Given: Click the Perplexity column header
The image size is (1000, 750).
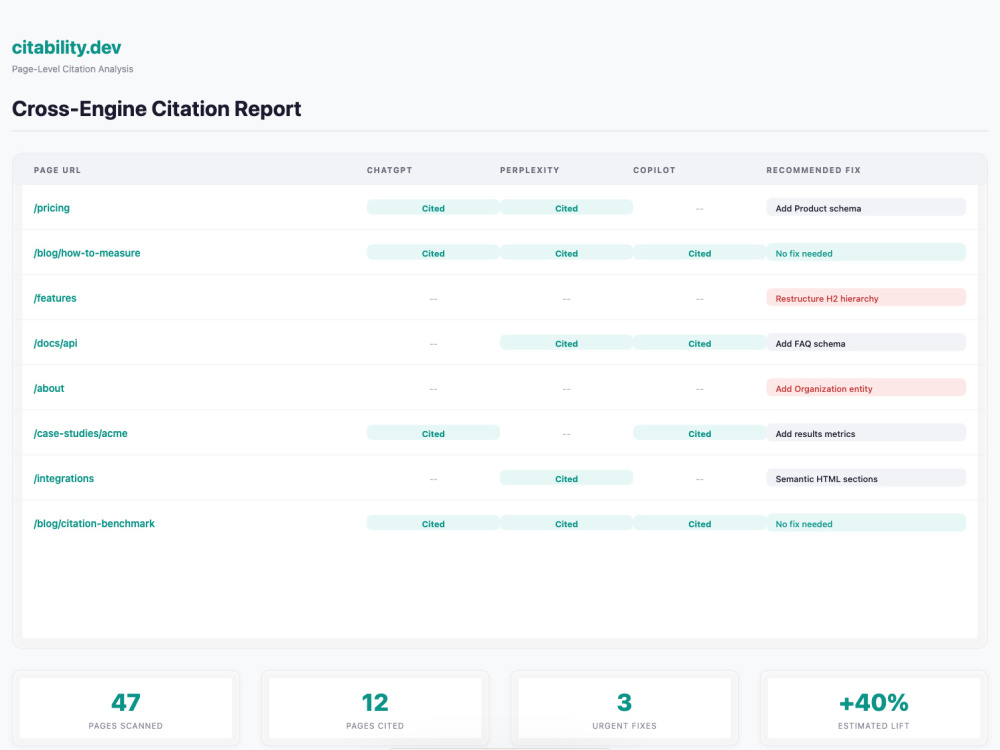Looking at the screenshot, I should tap(529, 170).
